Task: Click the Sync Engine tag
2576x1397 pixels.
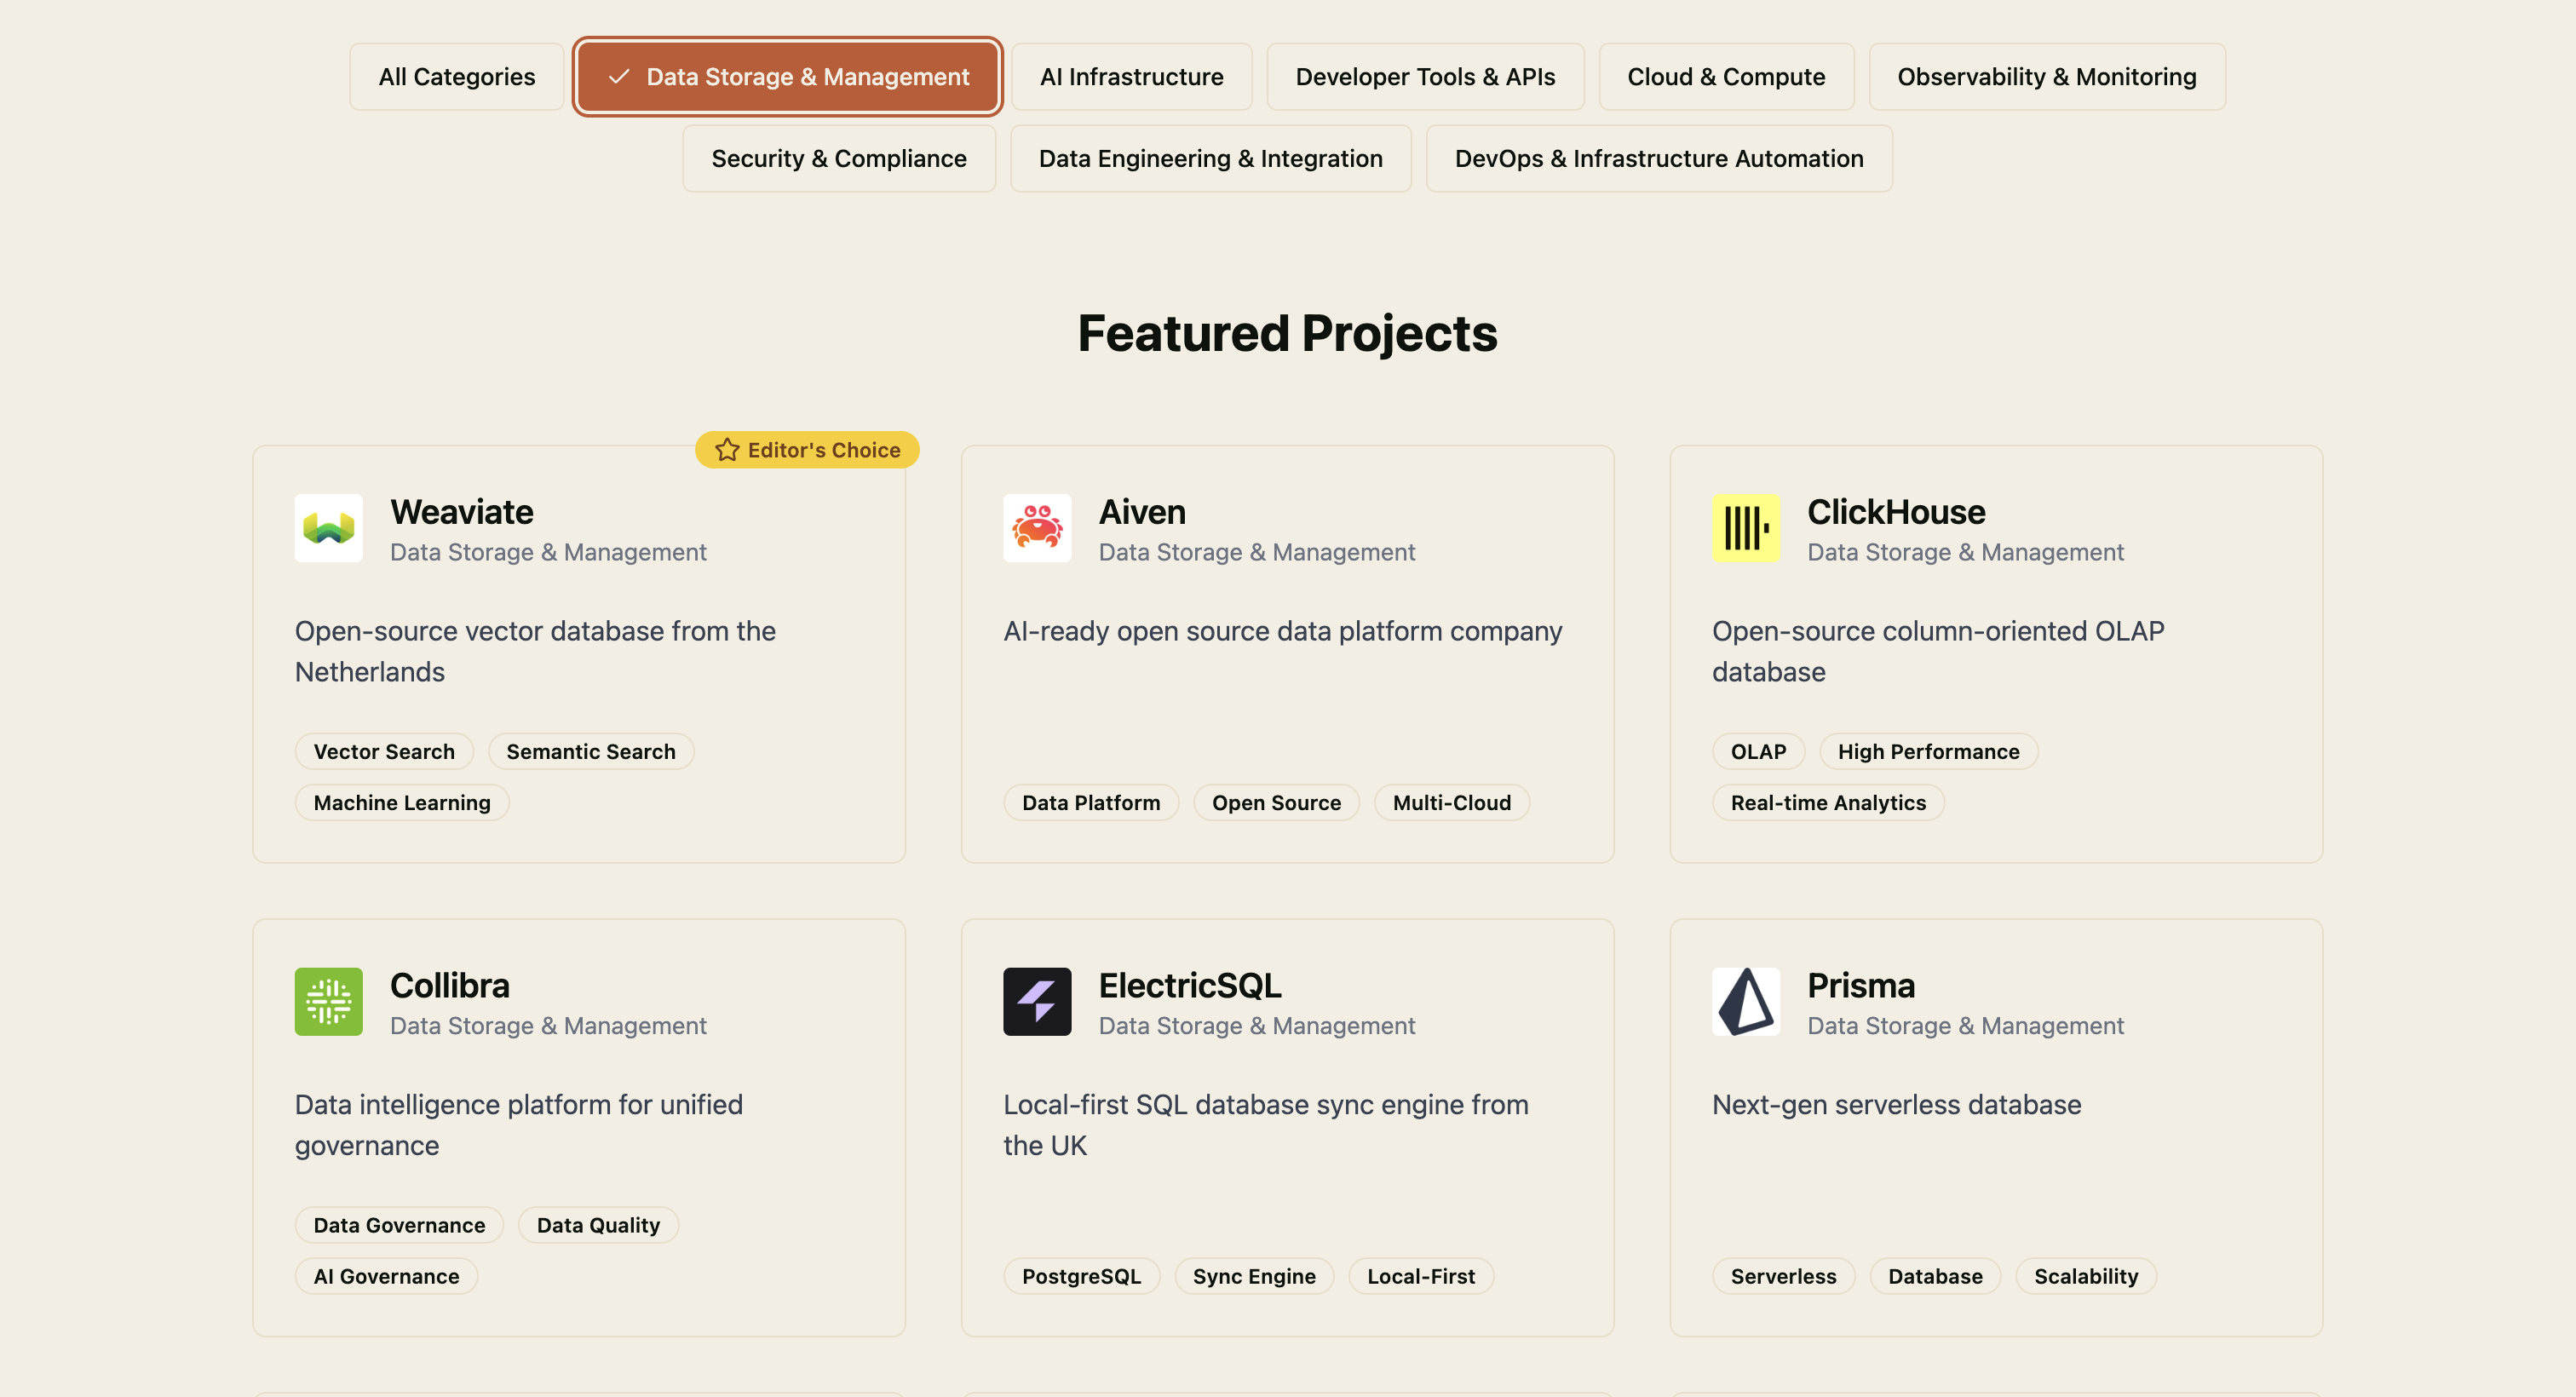Action: (x=1254, y=1277)
